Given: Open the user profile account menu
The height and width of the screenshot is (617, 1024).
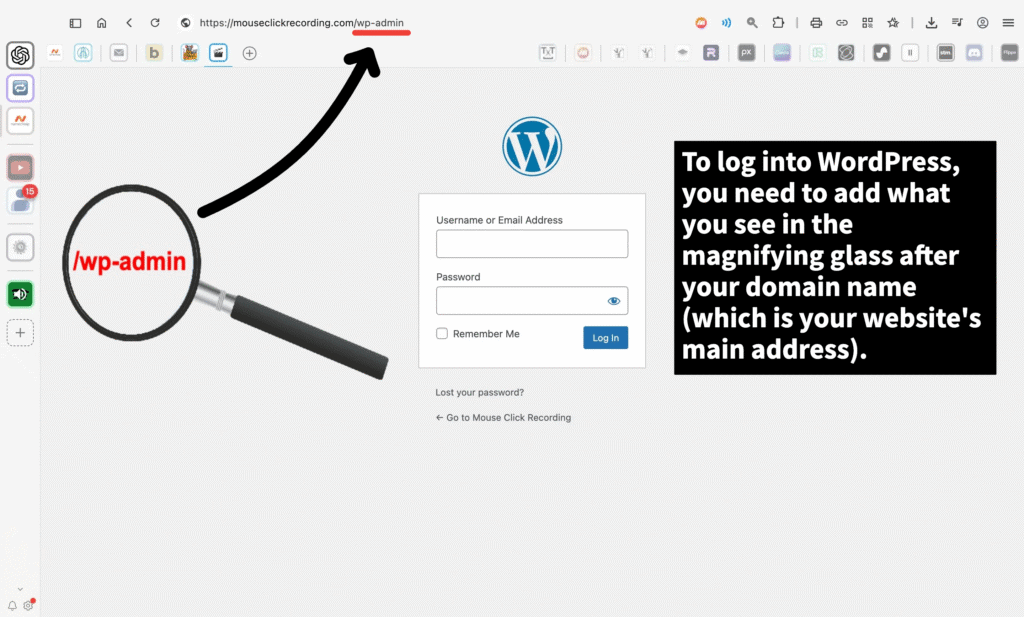Looking at the screenshot, I should click(x=983, y=22).
